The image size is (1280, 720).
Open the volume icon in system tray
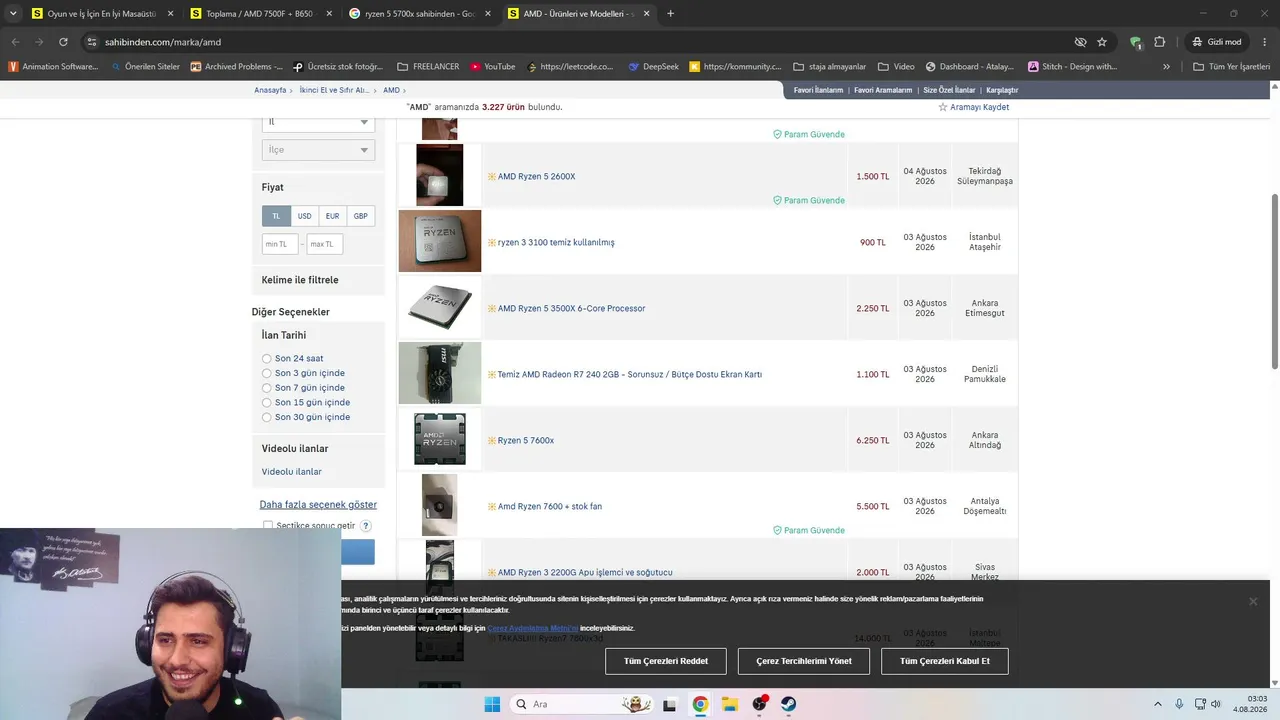[x=1216, y=704]
